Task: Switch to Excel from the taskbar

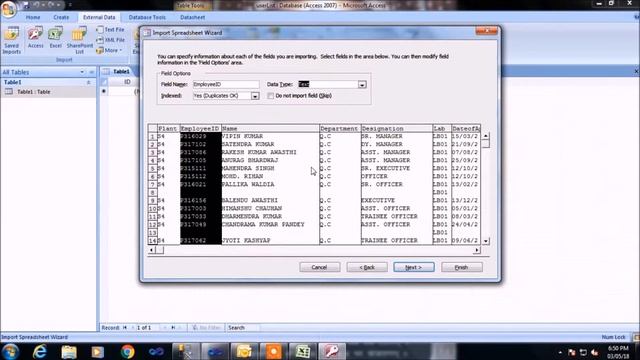Action: [x=302, y=351]
